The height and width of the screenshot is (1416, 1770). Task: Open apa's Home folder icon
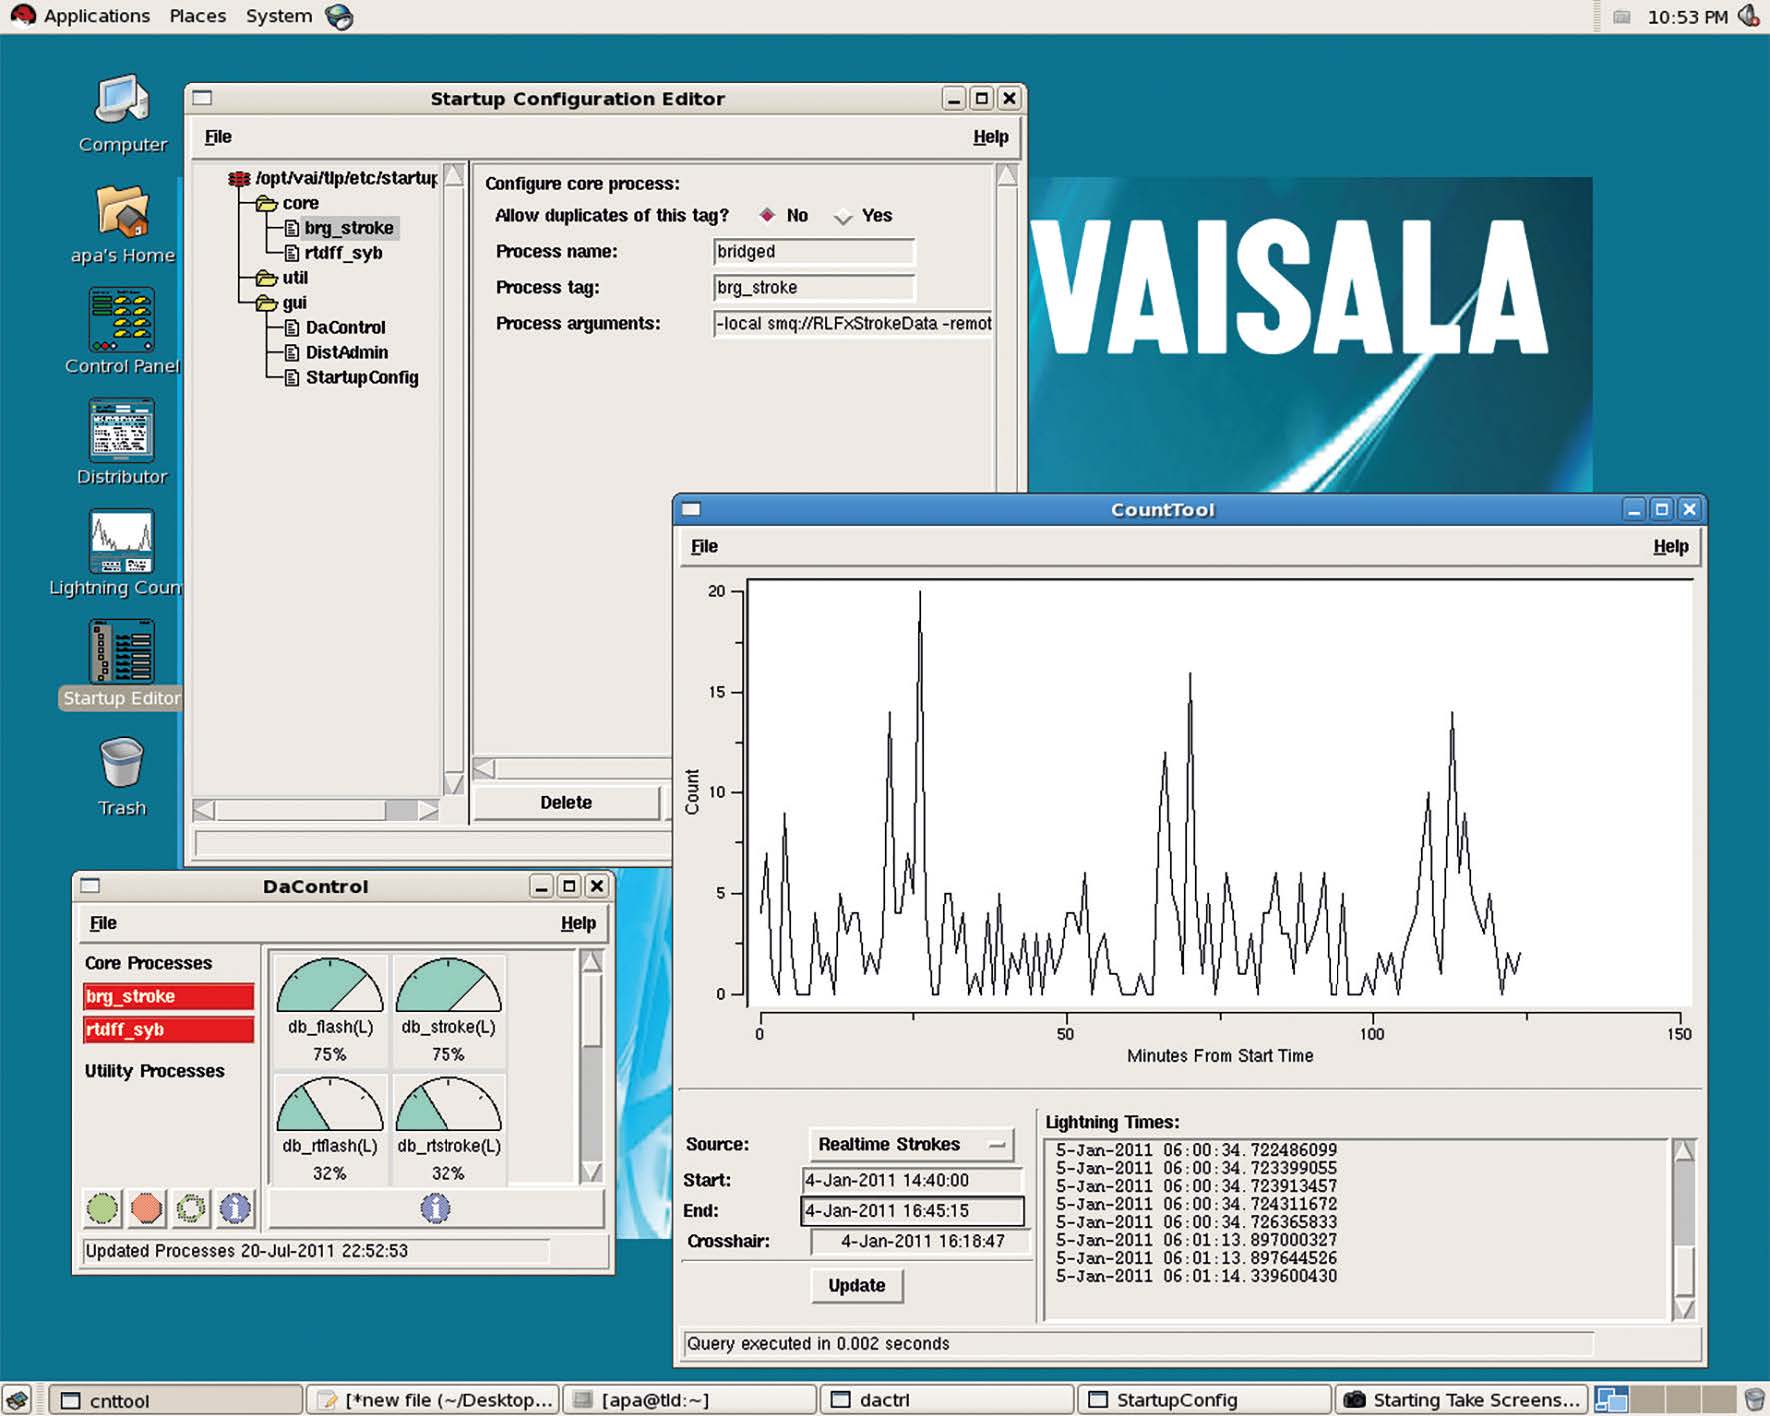(x=122, y=212)
